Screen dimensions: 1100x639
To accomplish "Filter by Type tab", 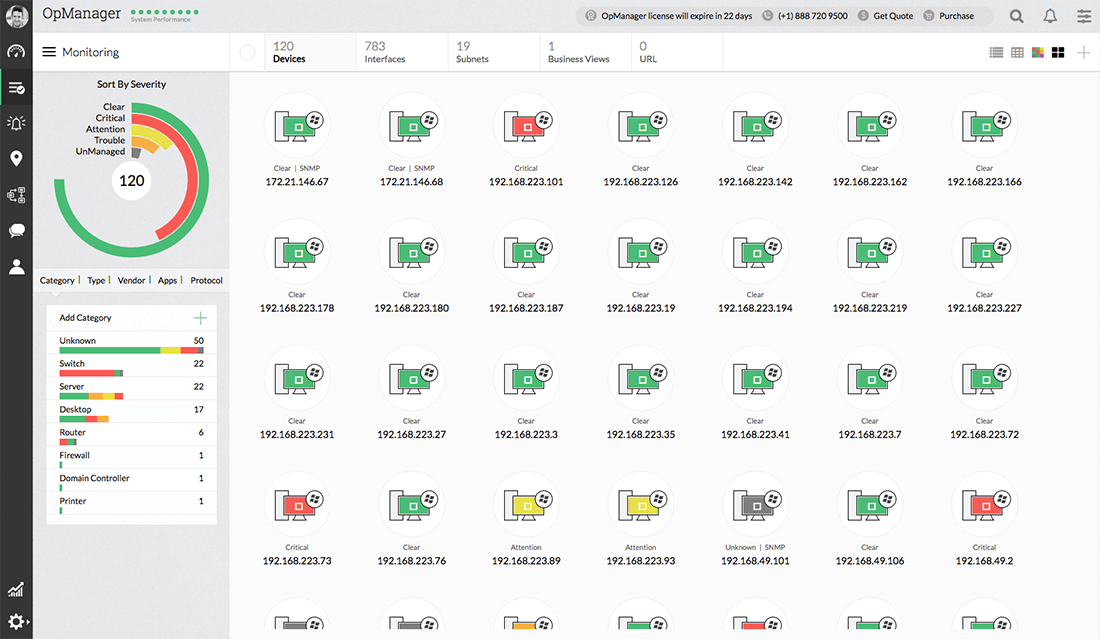I will [x=96, y=281].
